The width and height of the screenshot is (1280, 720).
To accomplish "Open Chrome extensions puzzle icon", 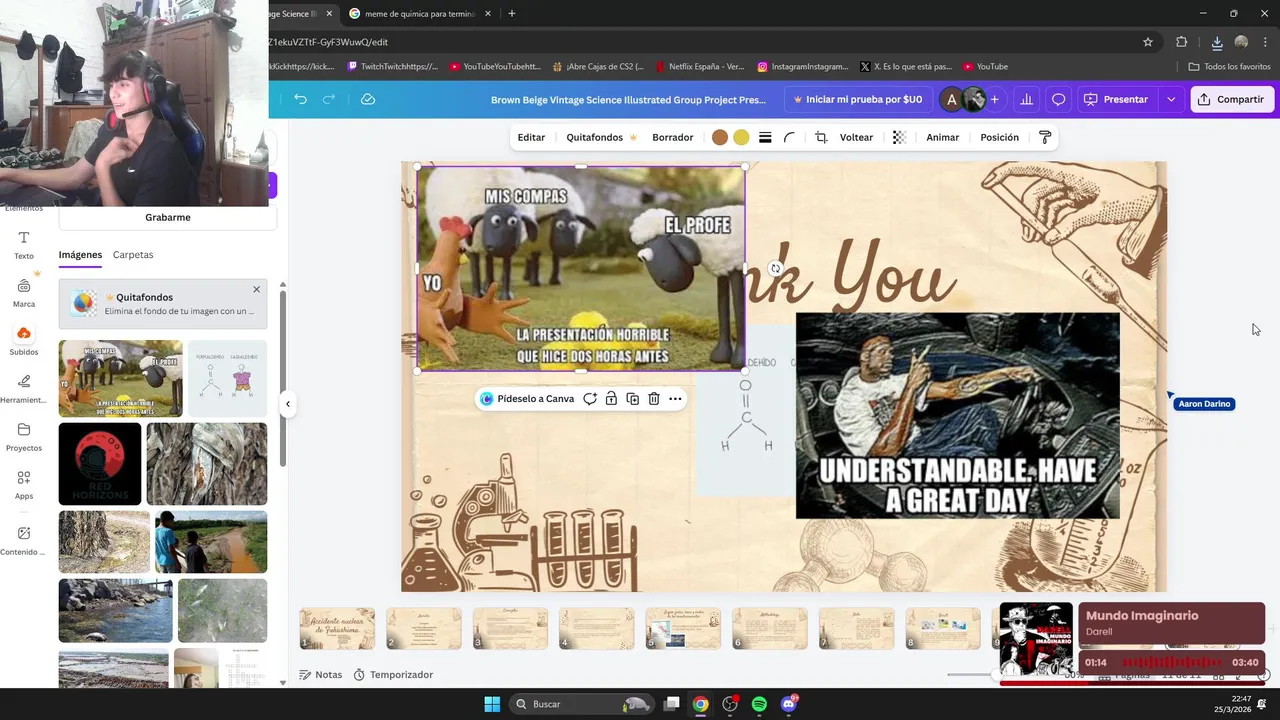I will tap(1182, 42).
